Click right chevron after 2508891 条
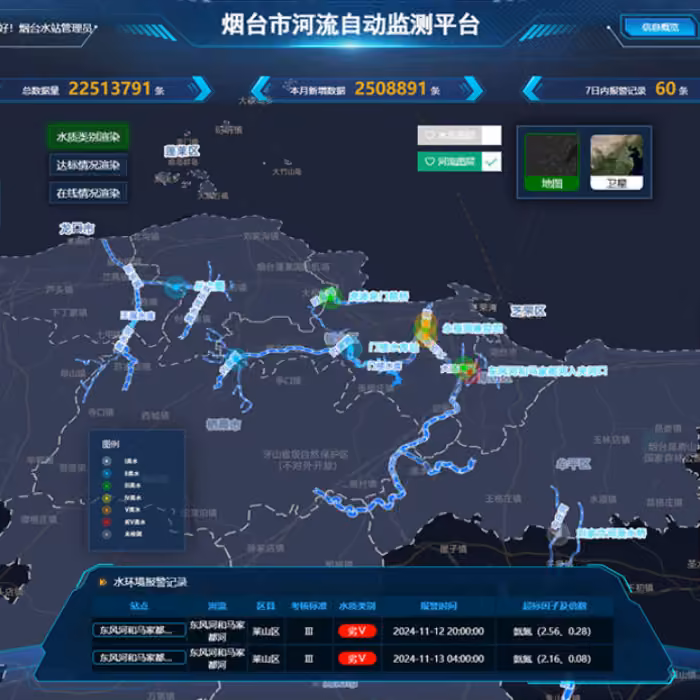The width and height of the screenshot is (700, 700). [473, 88]
